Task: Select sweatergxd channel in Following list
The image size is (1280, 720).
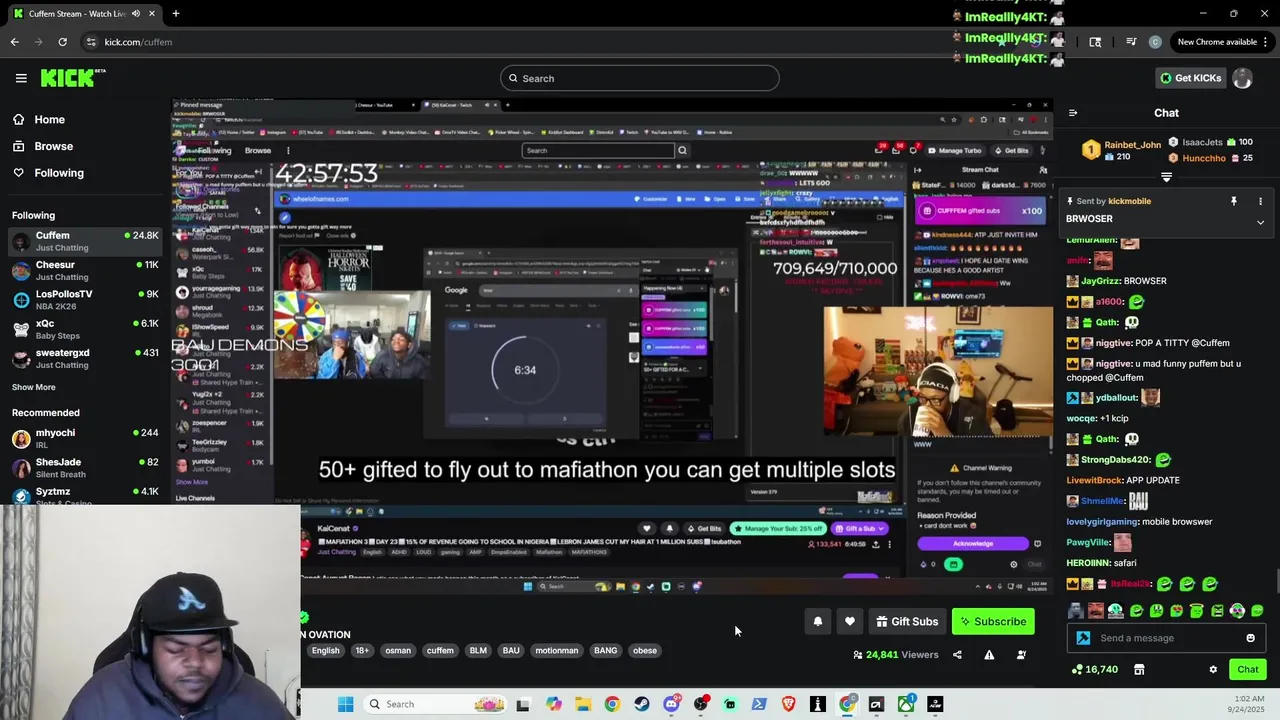Action: tap(85, 358)
